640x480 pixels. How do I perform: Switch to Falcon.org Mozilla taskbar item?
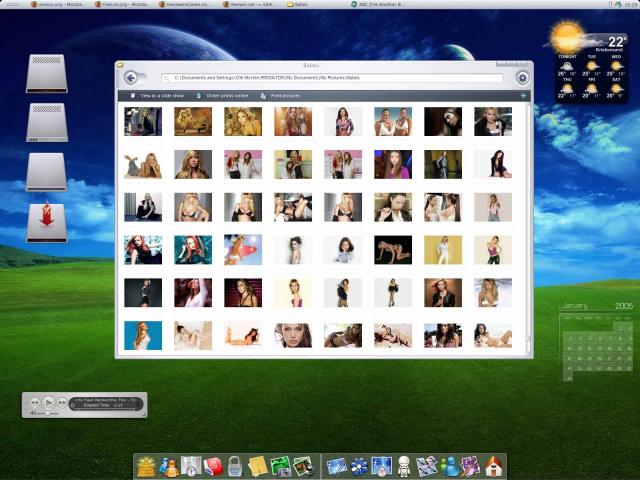coord(122,4)
